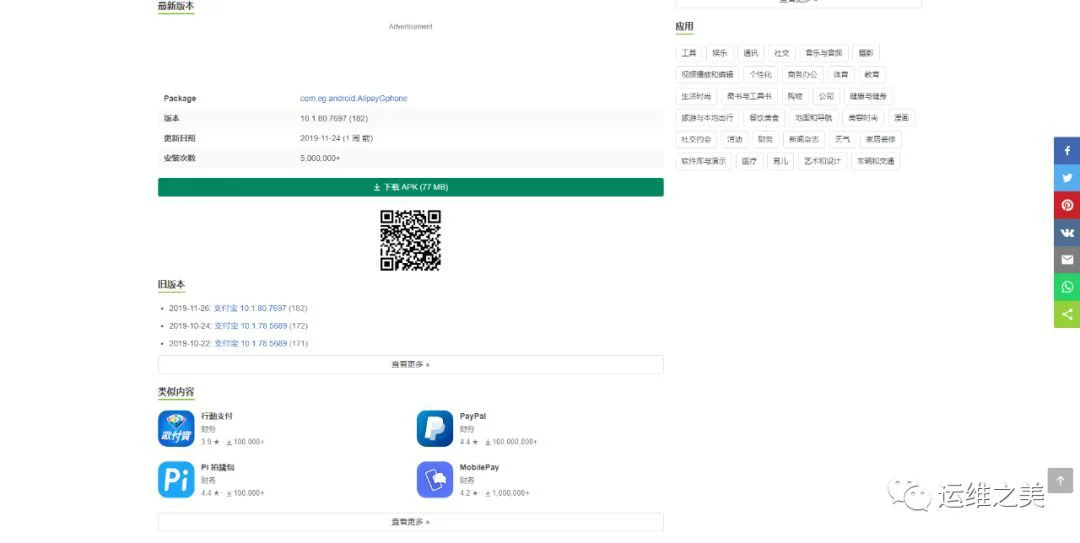The image size is (1080, 543).
Task: Expand 查看更多 under similar content
Action: pyautogui.click(x=411, y=522)
